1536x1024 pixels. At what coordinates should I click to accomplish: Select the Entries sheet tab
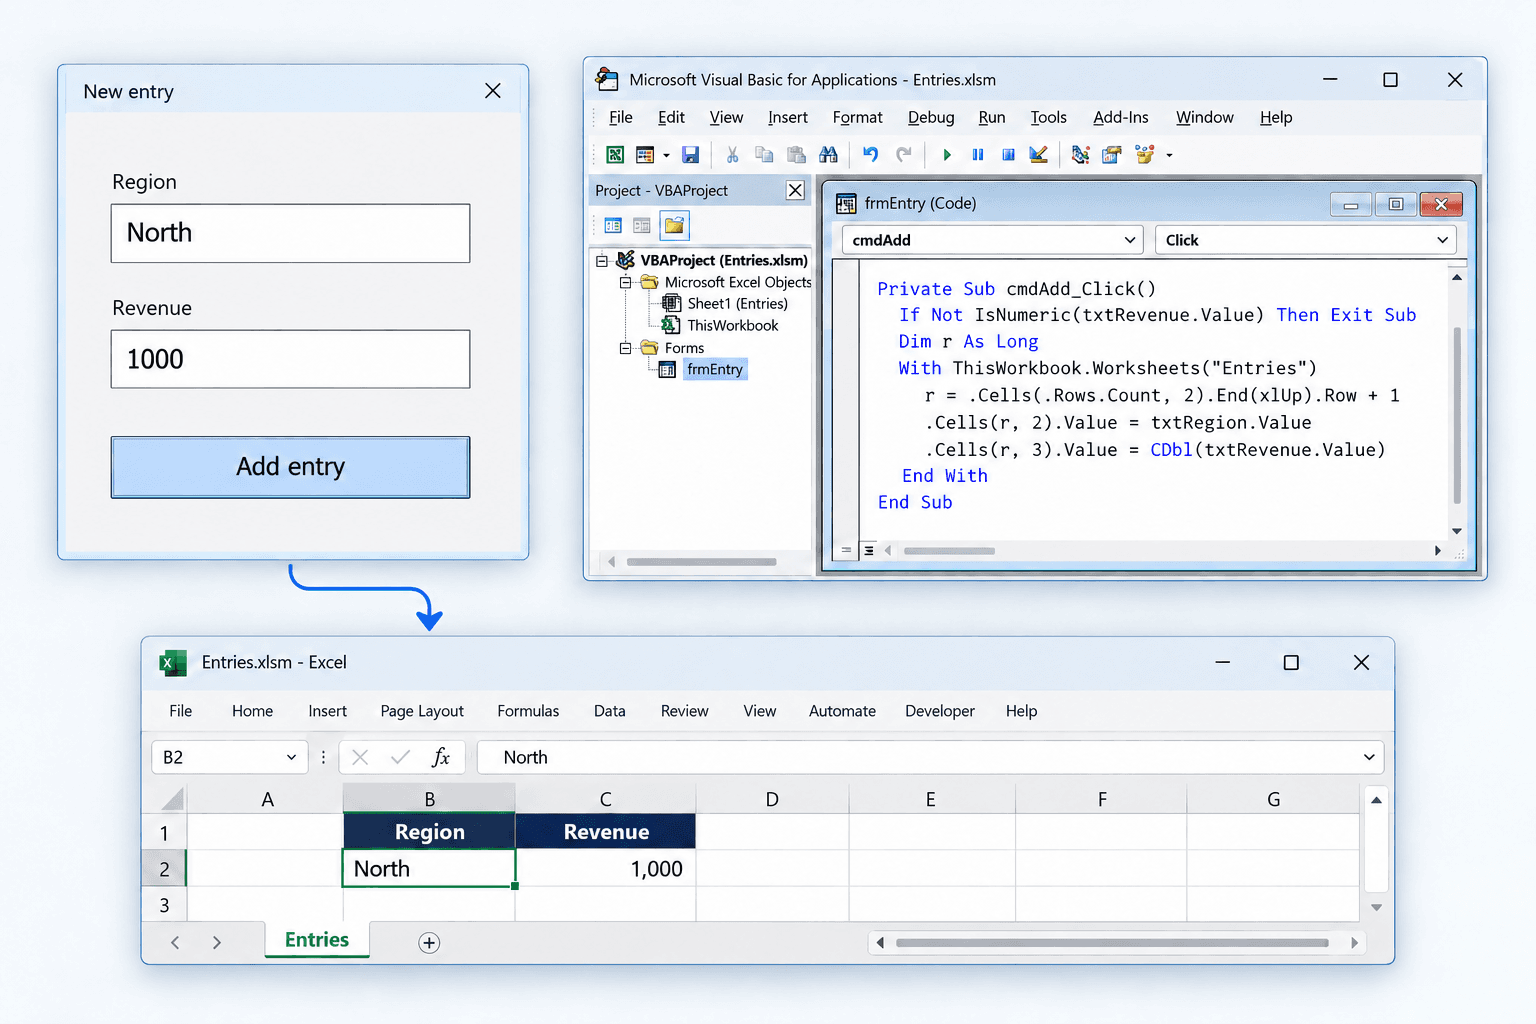pyautogui.click(x=317, y=940)
